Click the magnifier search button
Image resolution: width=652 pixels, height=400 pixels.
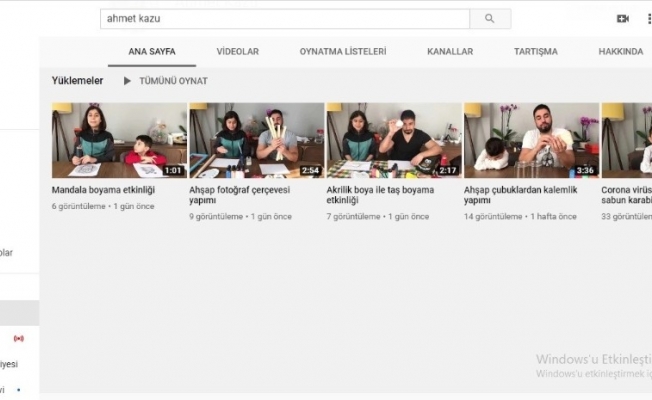[x=489, y=19]
